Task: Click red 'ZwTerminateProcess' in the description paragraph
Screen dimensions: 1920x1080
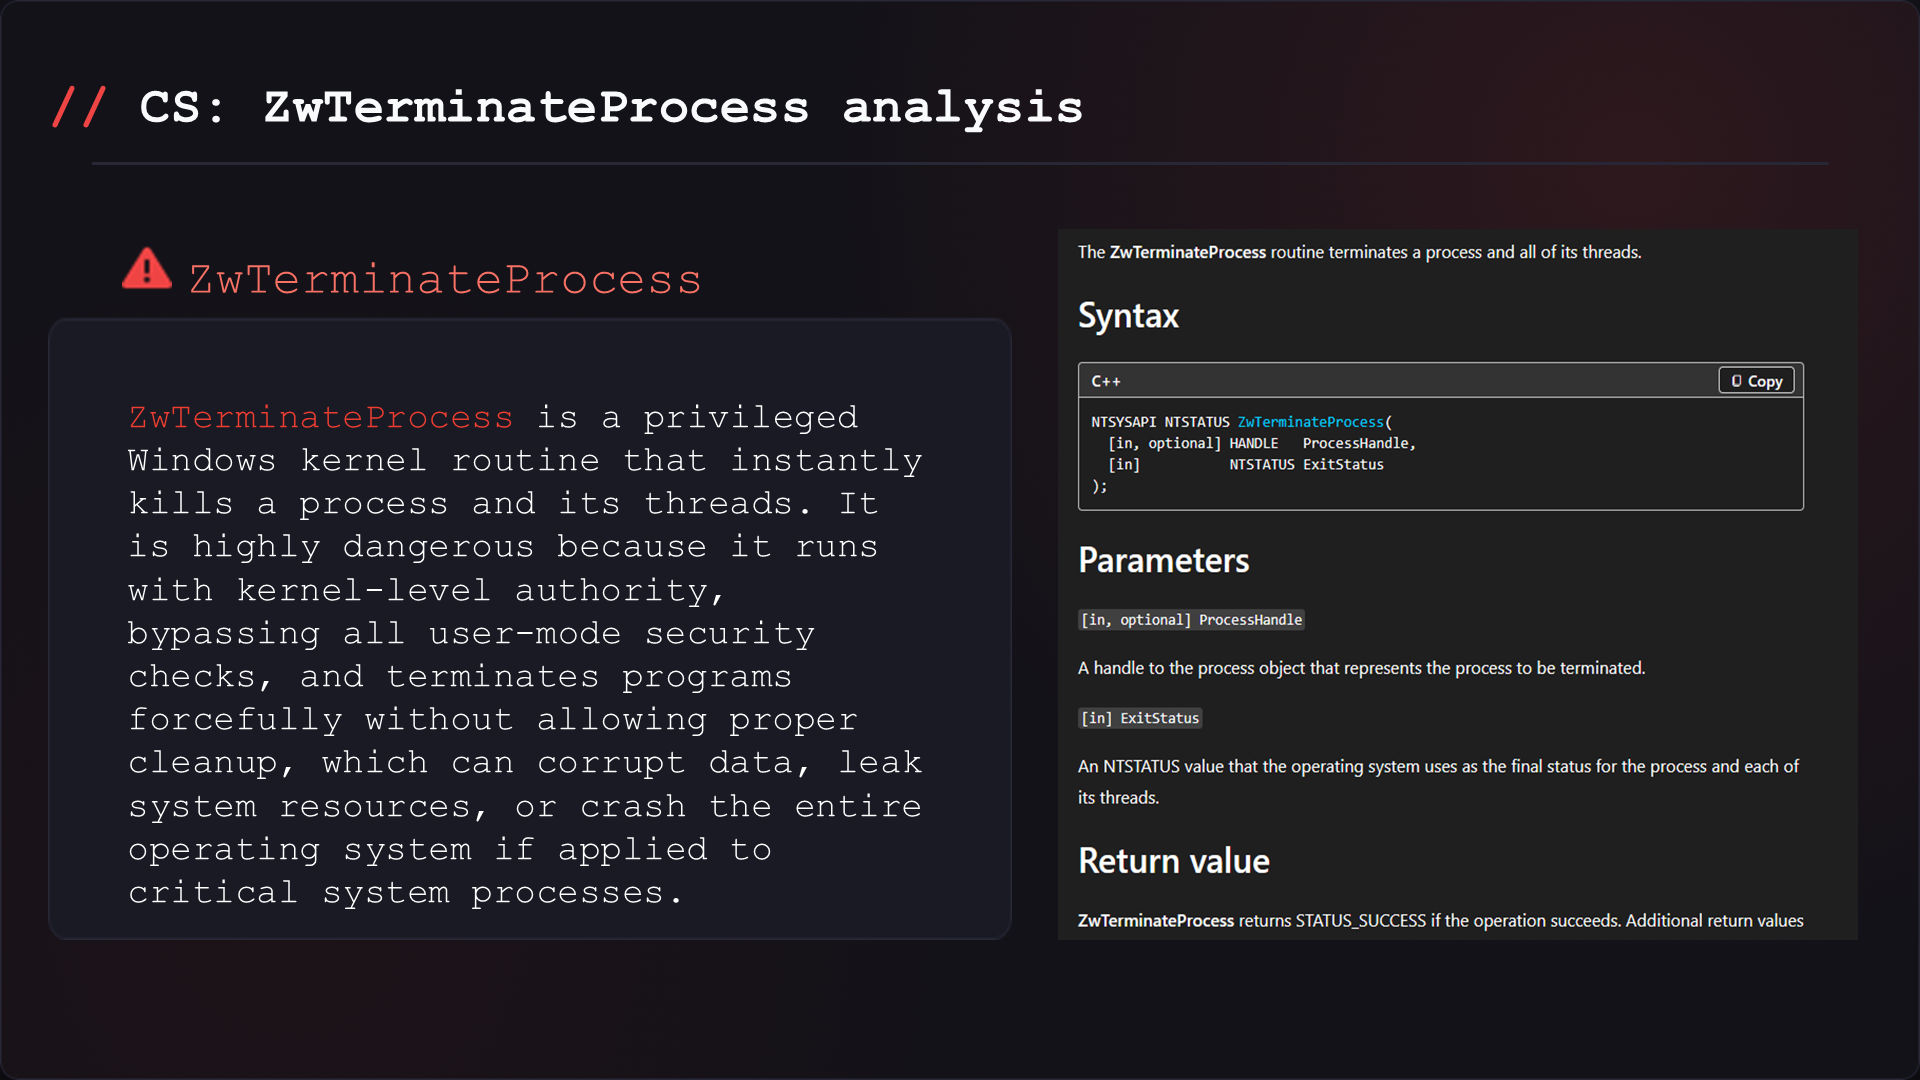Action: click(x=321, y=417)
